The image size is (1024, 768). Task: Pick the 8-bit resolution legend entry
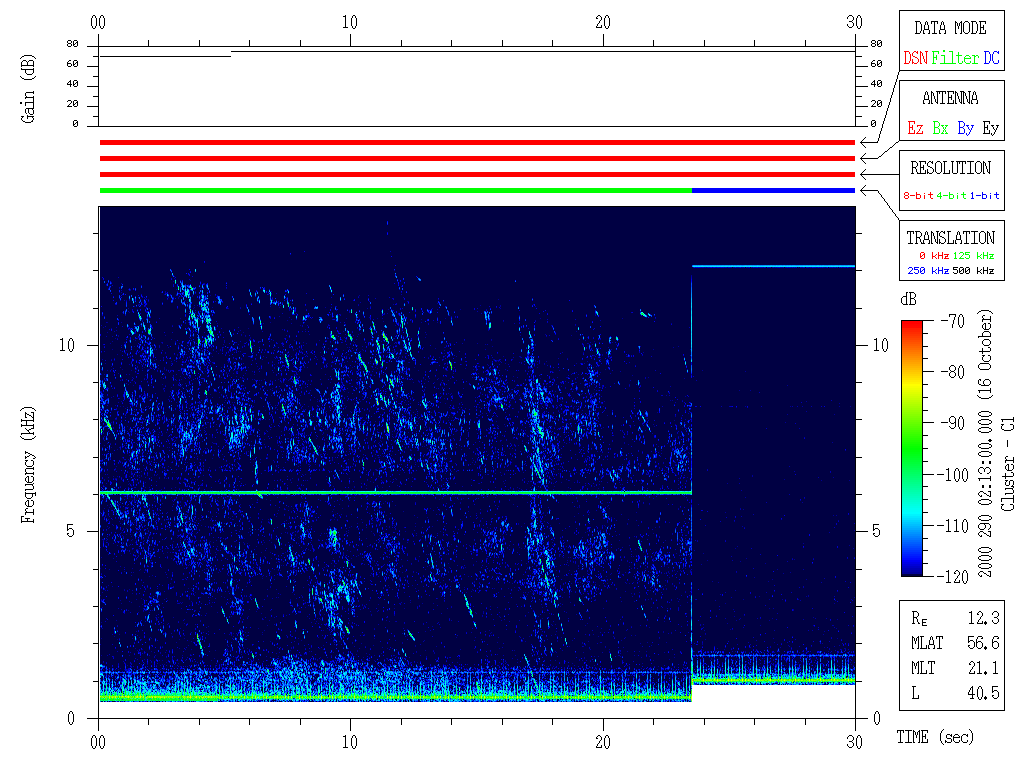point(918,196)
